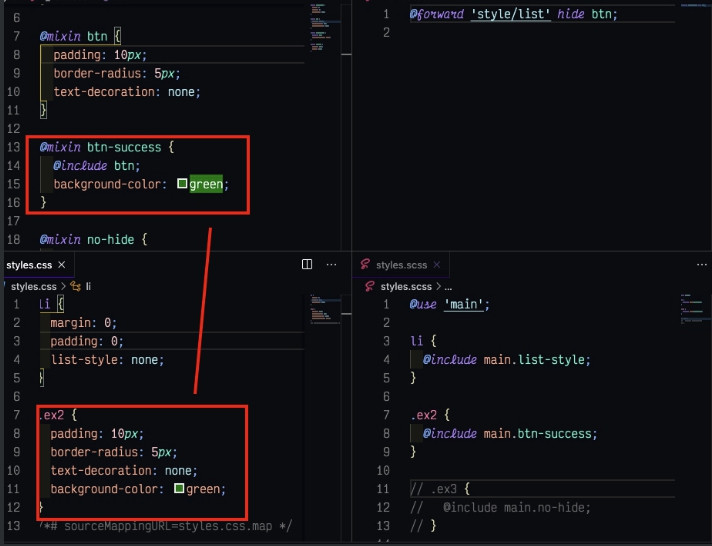
Task: Open the li breadcrumb symbol dropdown
Action: pyautogui.click(x=88, y=287)
